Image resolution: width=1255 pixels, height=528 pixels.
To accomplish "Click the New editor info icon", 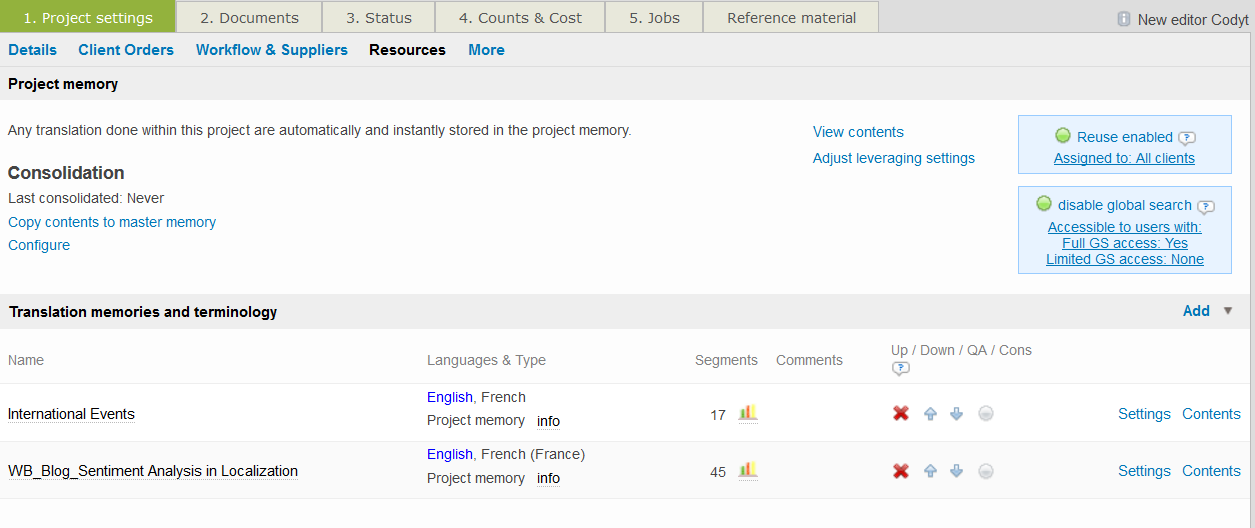I will click(1124, 19).
